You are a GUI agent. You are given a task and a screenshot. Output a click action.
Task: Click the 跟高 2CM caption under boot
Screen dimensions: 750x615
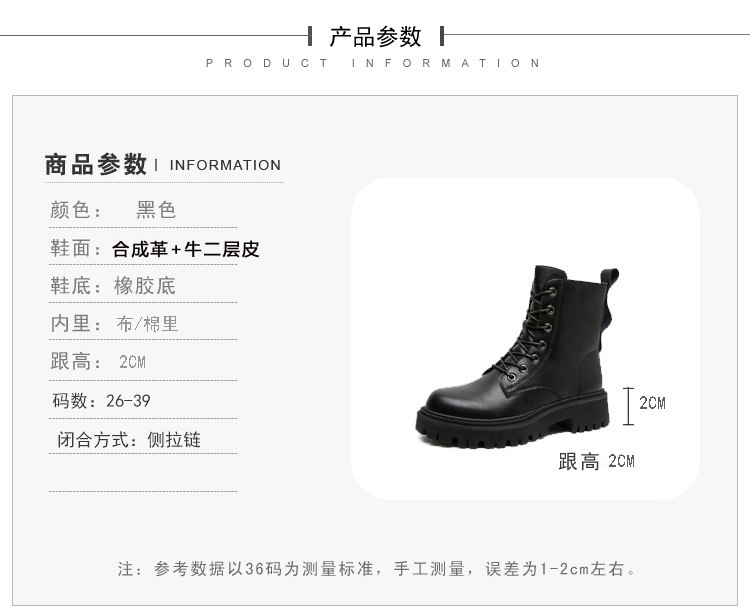pos(596,461)
